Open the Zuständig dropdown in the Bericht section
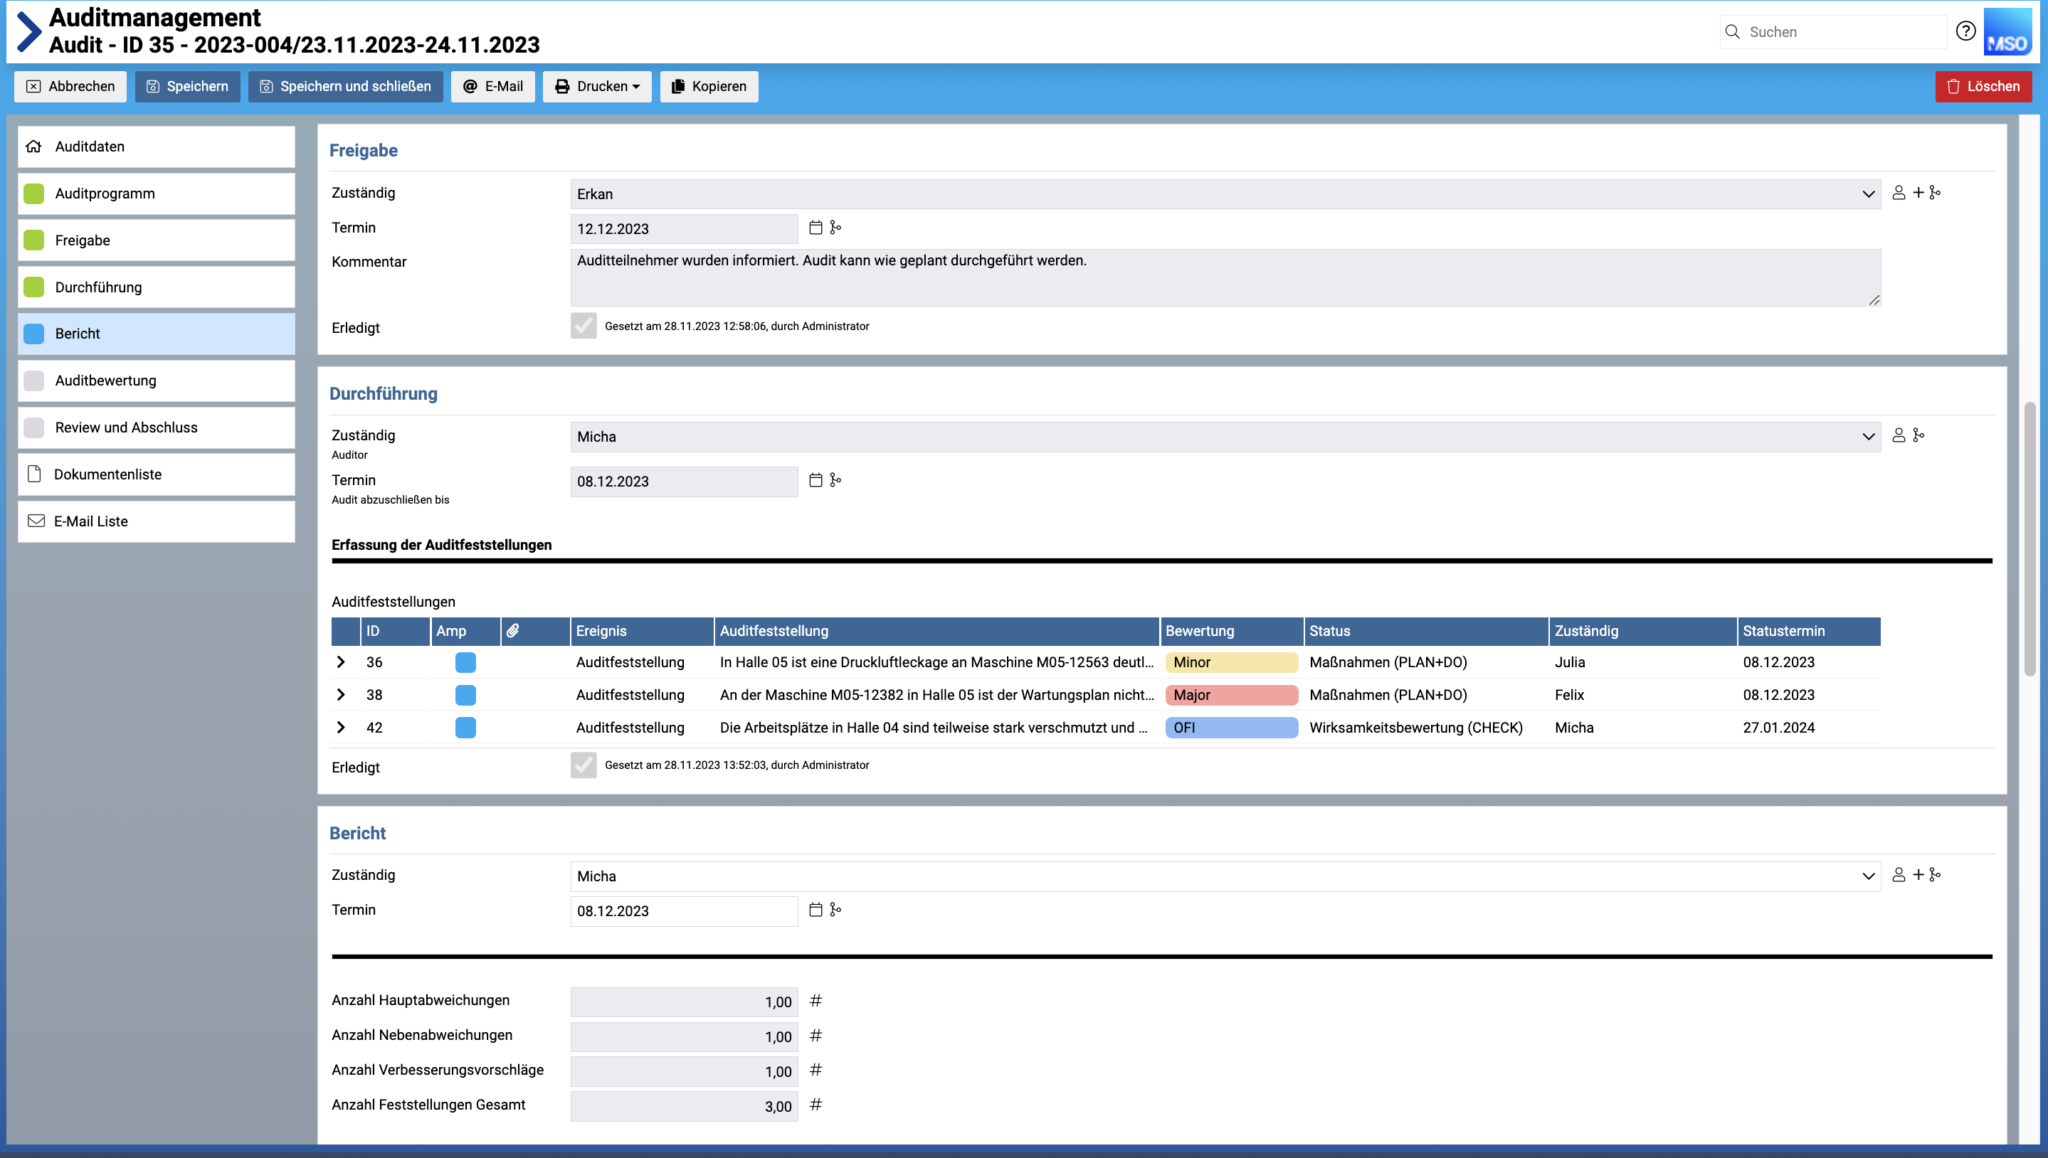The image size is (2048, 1158). click(x=1868, y=875)
